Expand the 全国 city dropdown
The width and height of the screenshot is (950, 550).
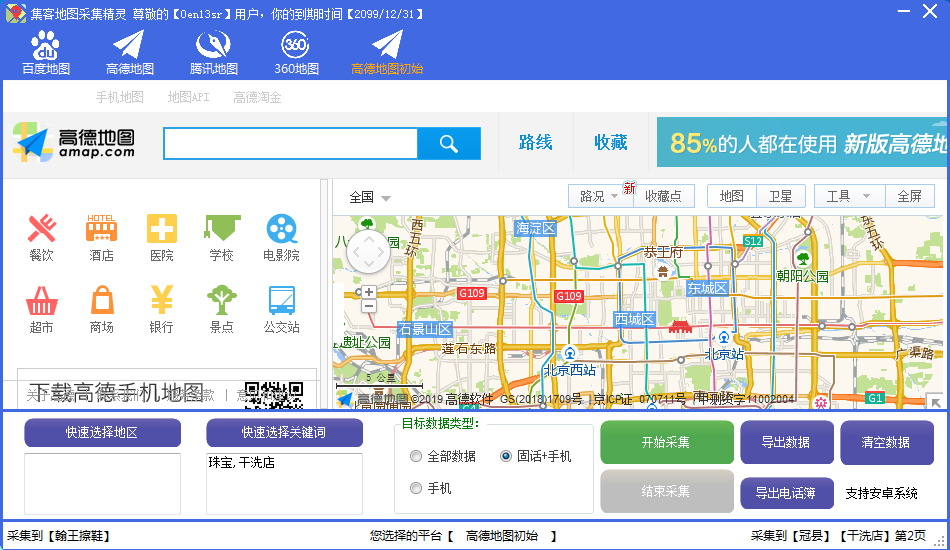[370, 197]
